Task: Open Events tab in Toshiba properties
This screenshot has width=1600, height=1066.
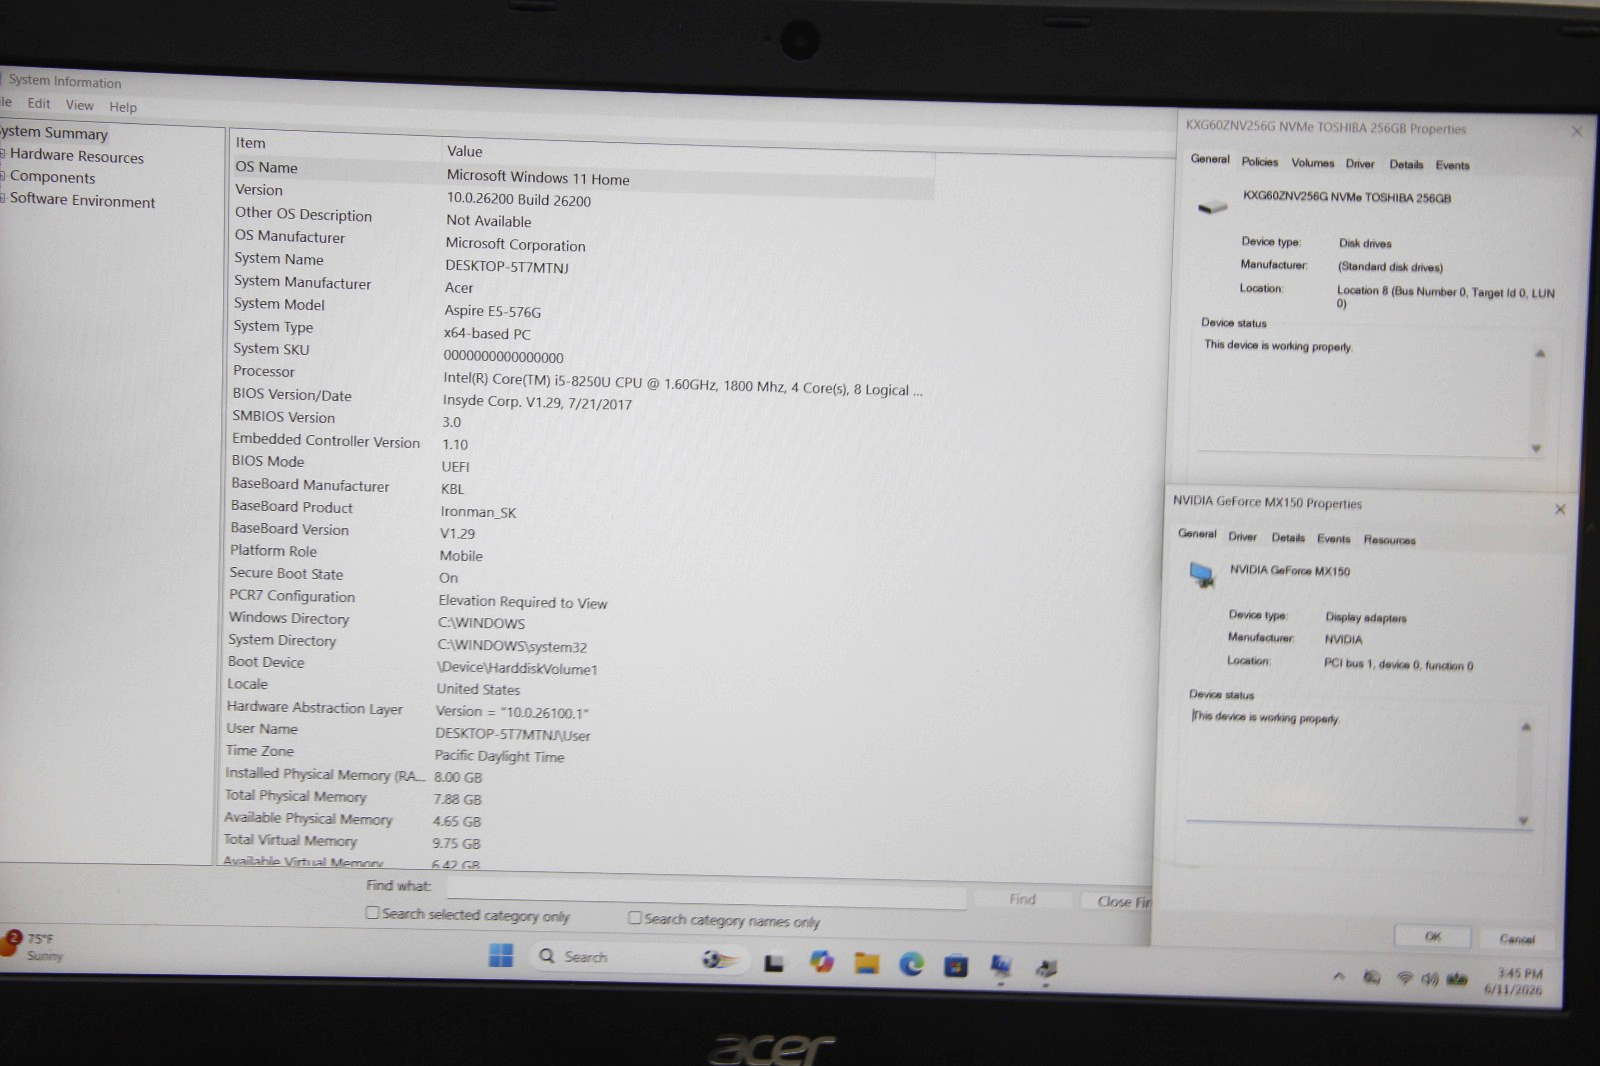Action: pyautogui.click(x=1452, y=165)
